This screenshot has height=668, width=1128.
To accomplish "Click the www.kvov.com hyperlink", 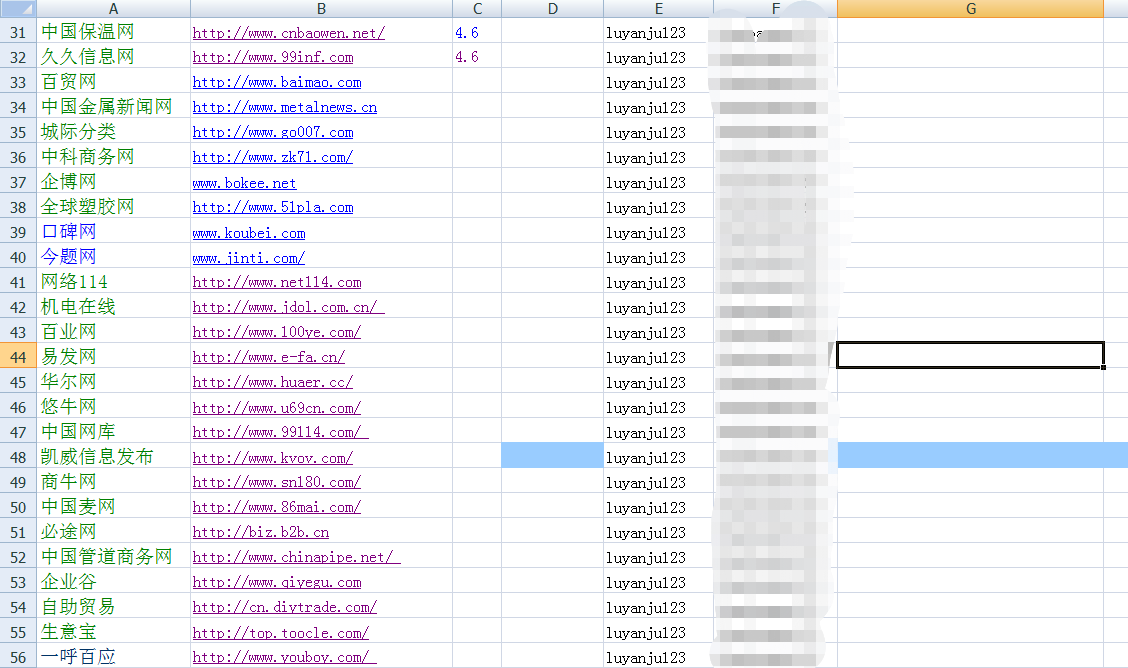I will pos(272,458).
